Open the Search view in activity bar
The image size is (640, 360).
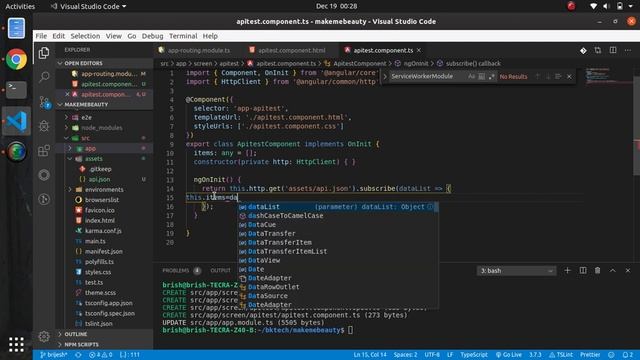(44, 77)
